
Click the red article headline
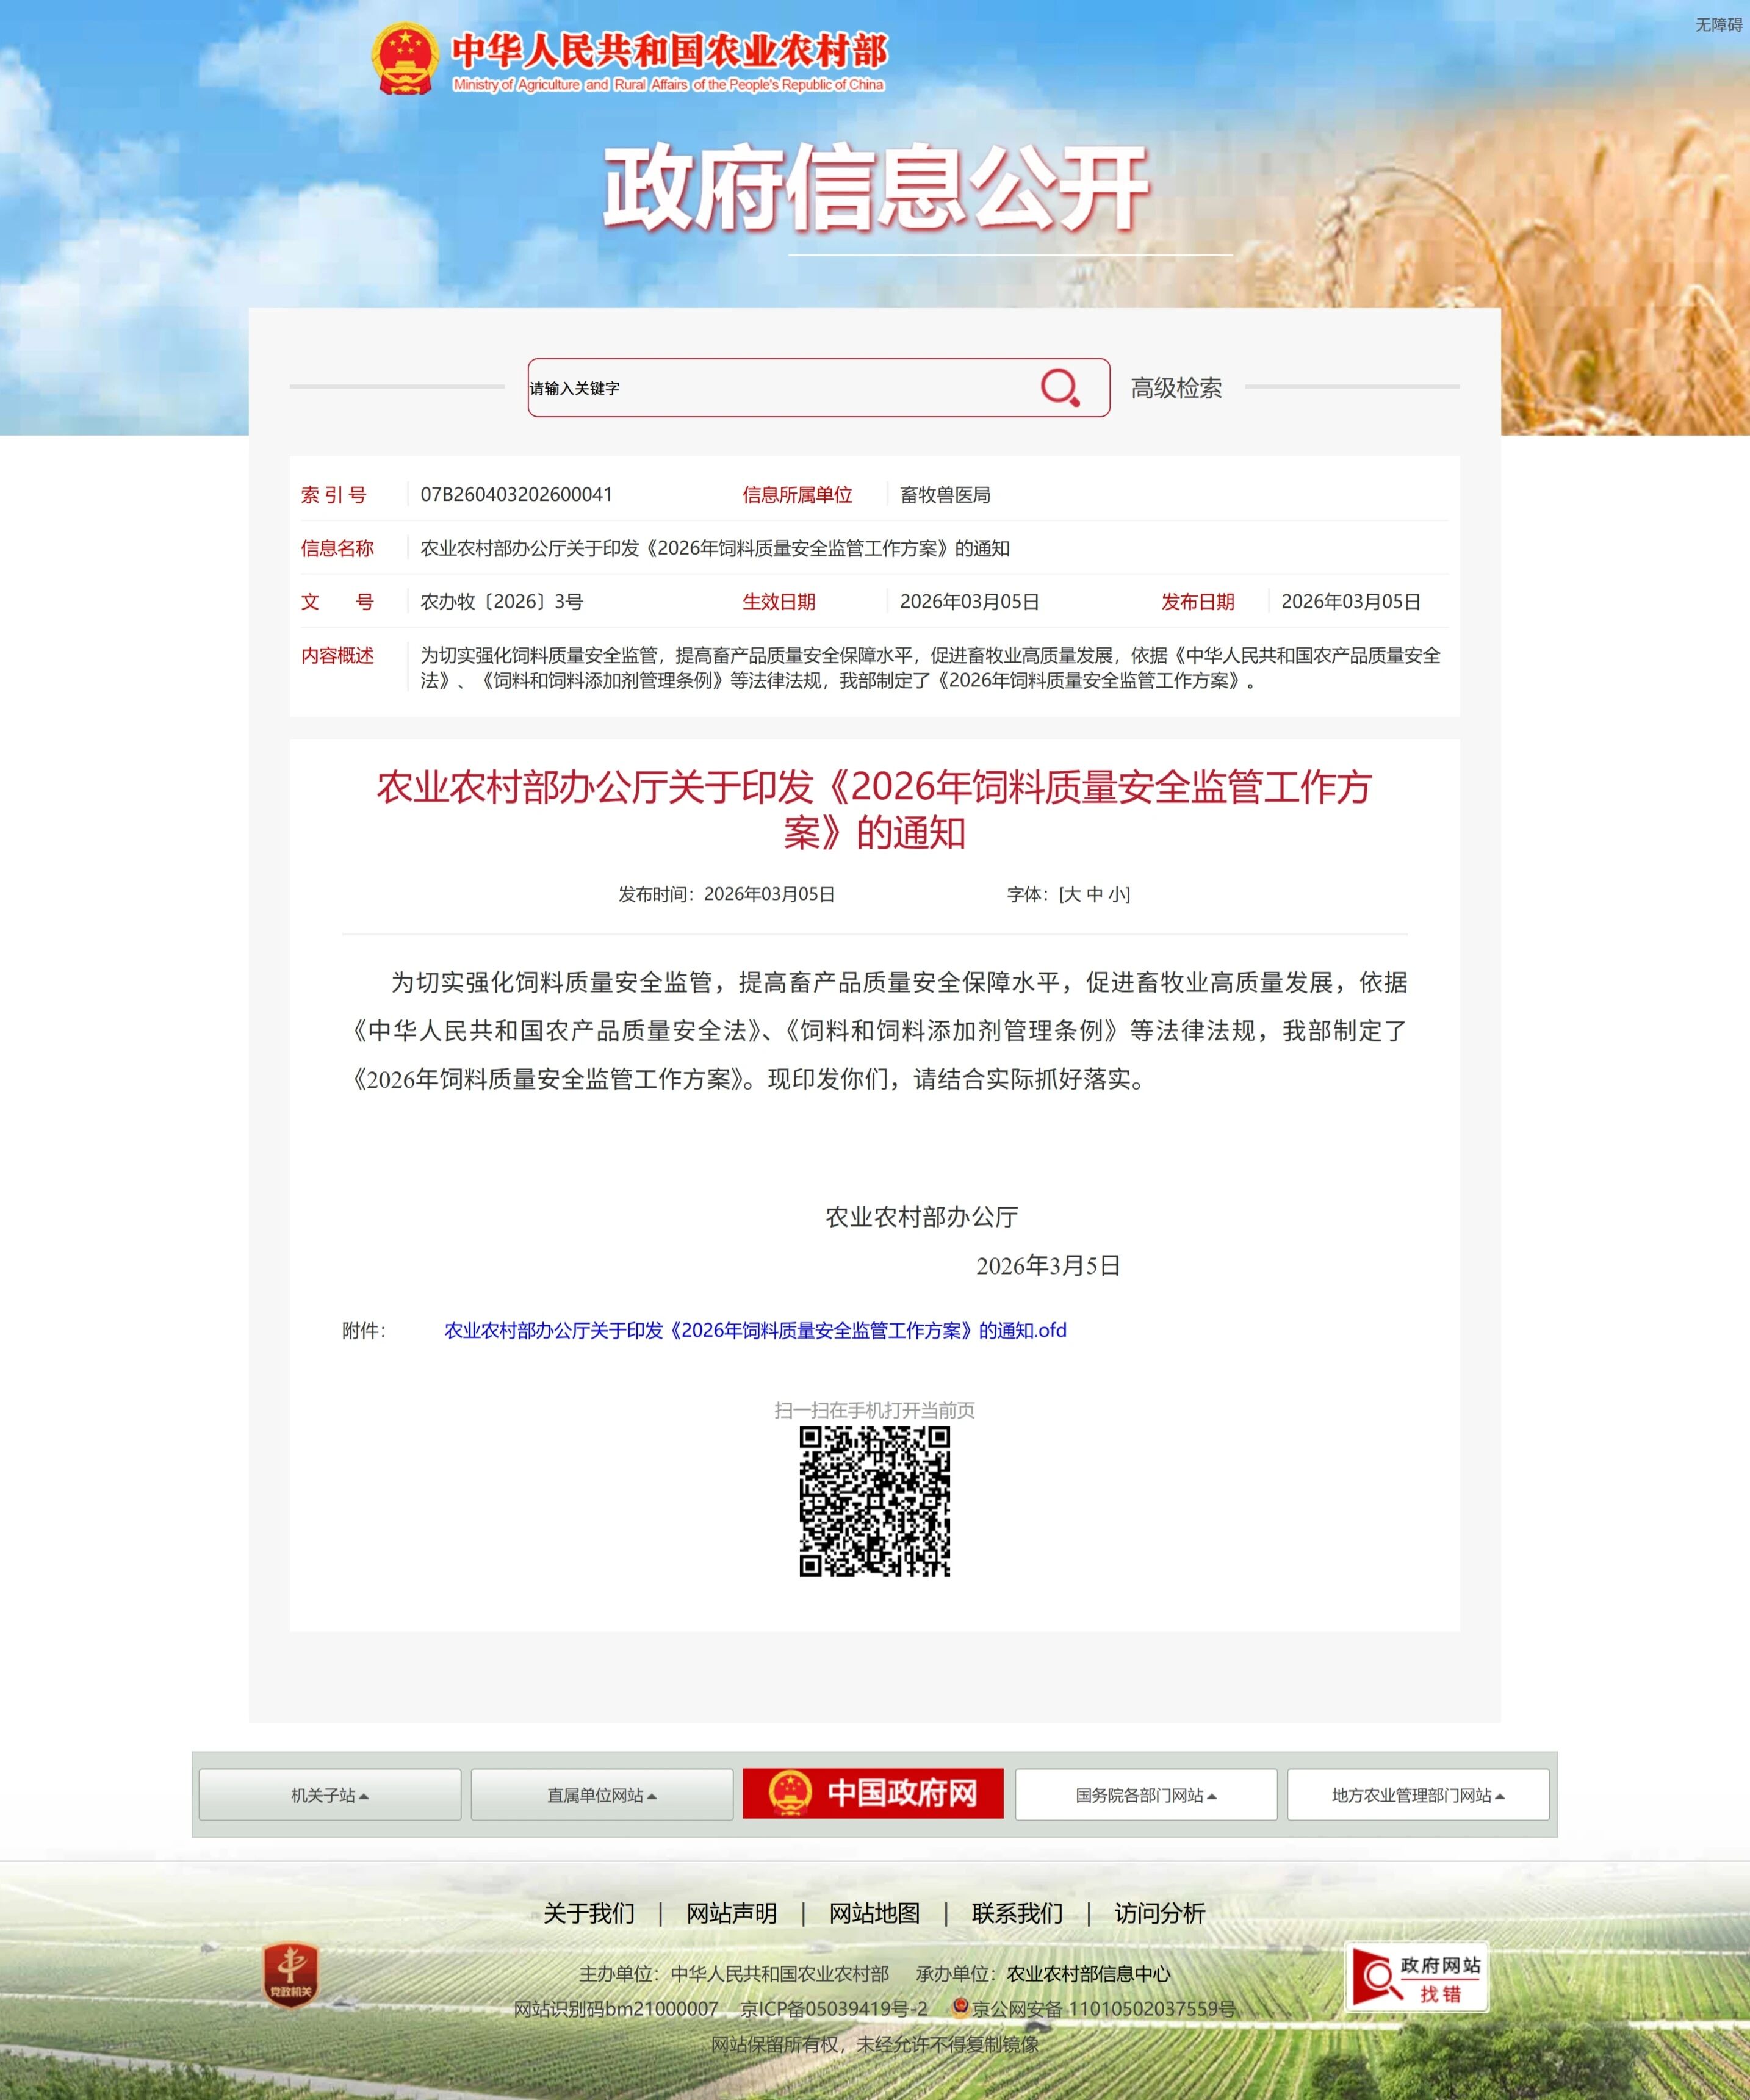coord(875,809)
